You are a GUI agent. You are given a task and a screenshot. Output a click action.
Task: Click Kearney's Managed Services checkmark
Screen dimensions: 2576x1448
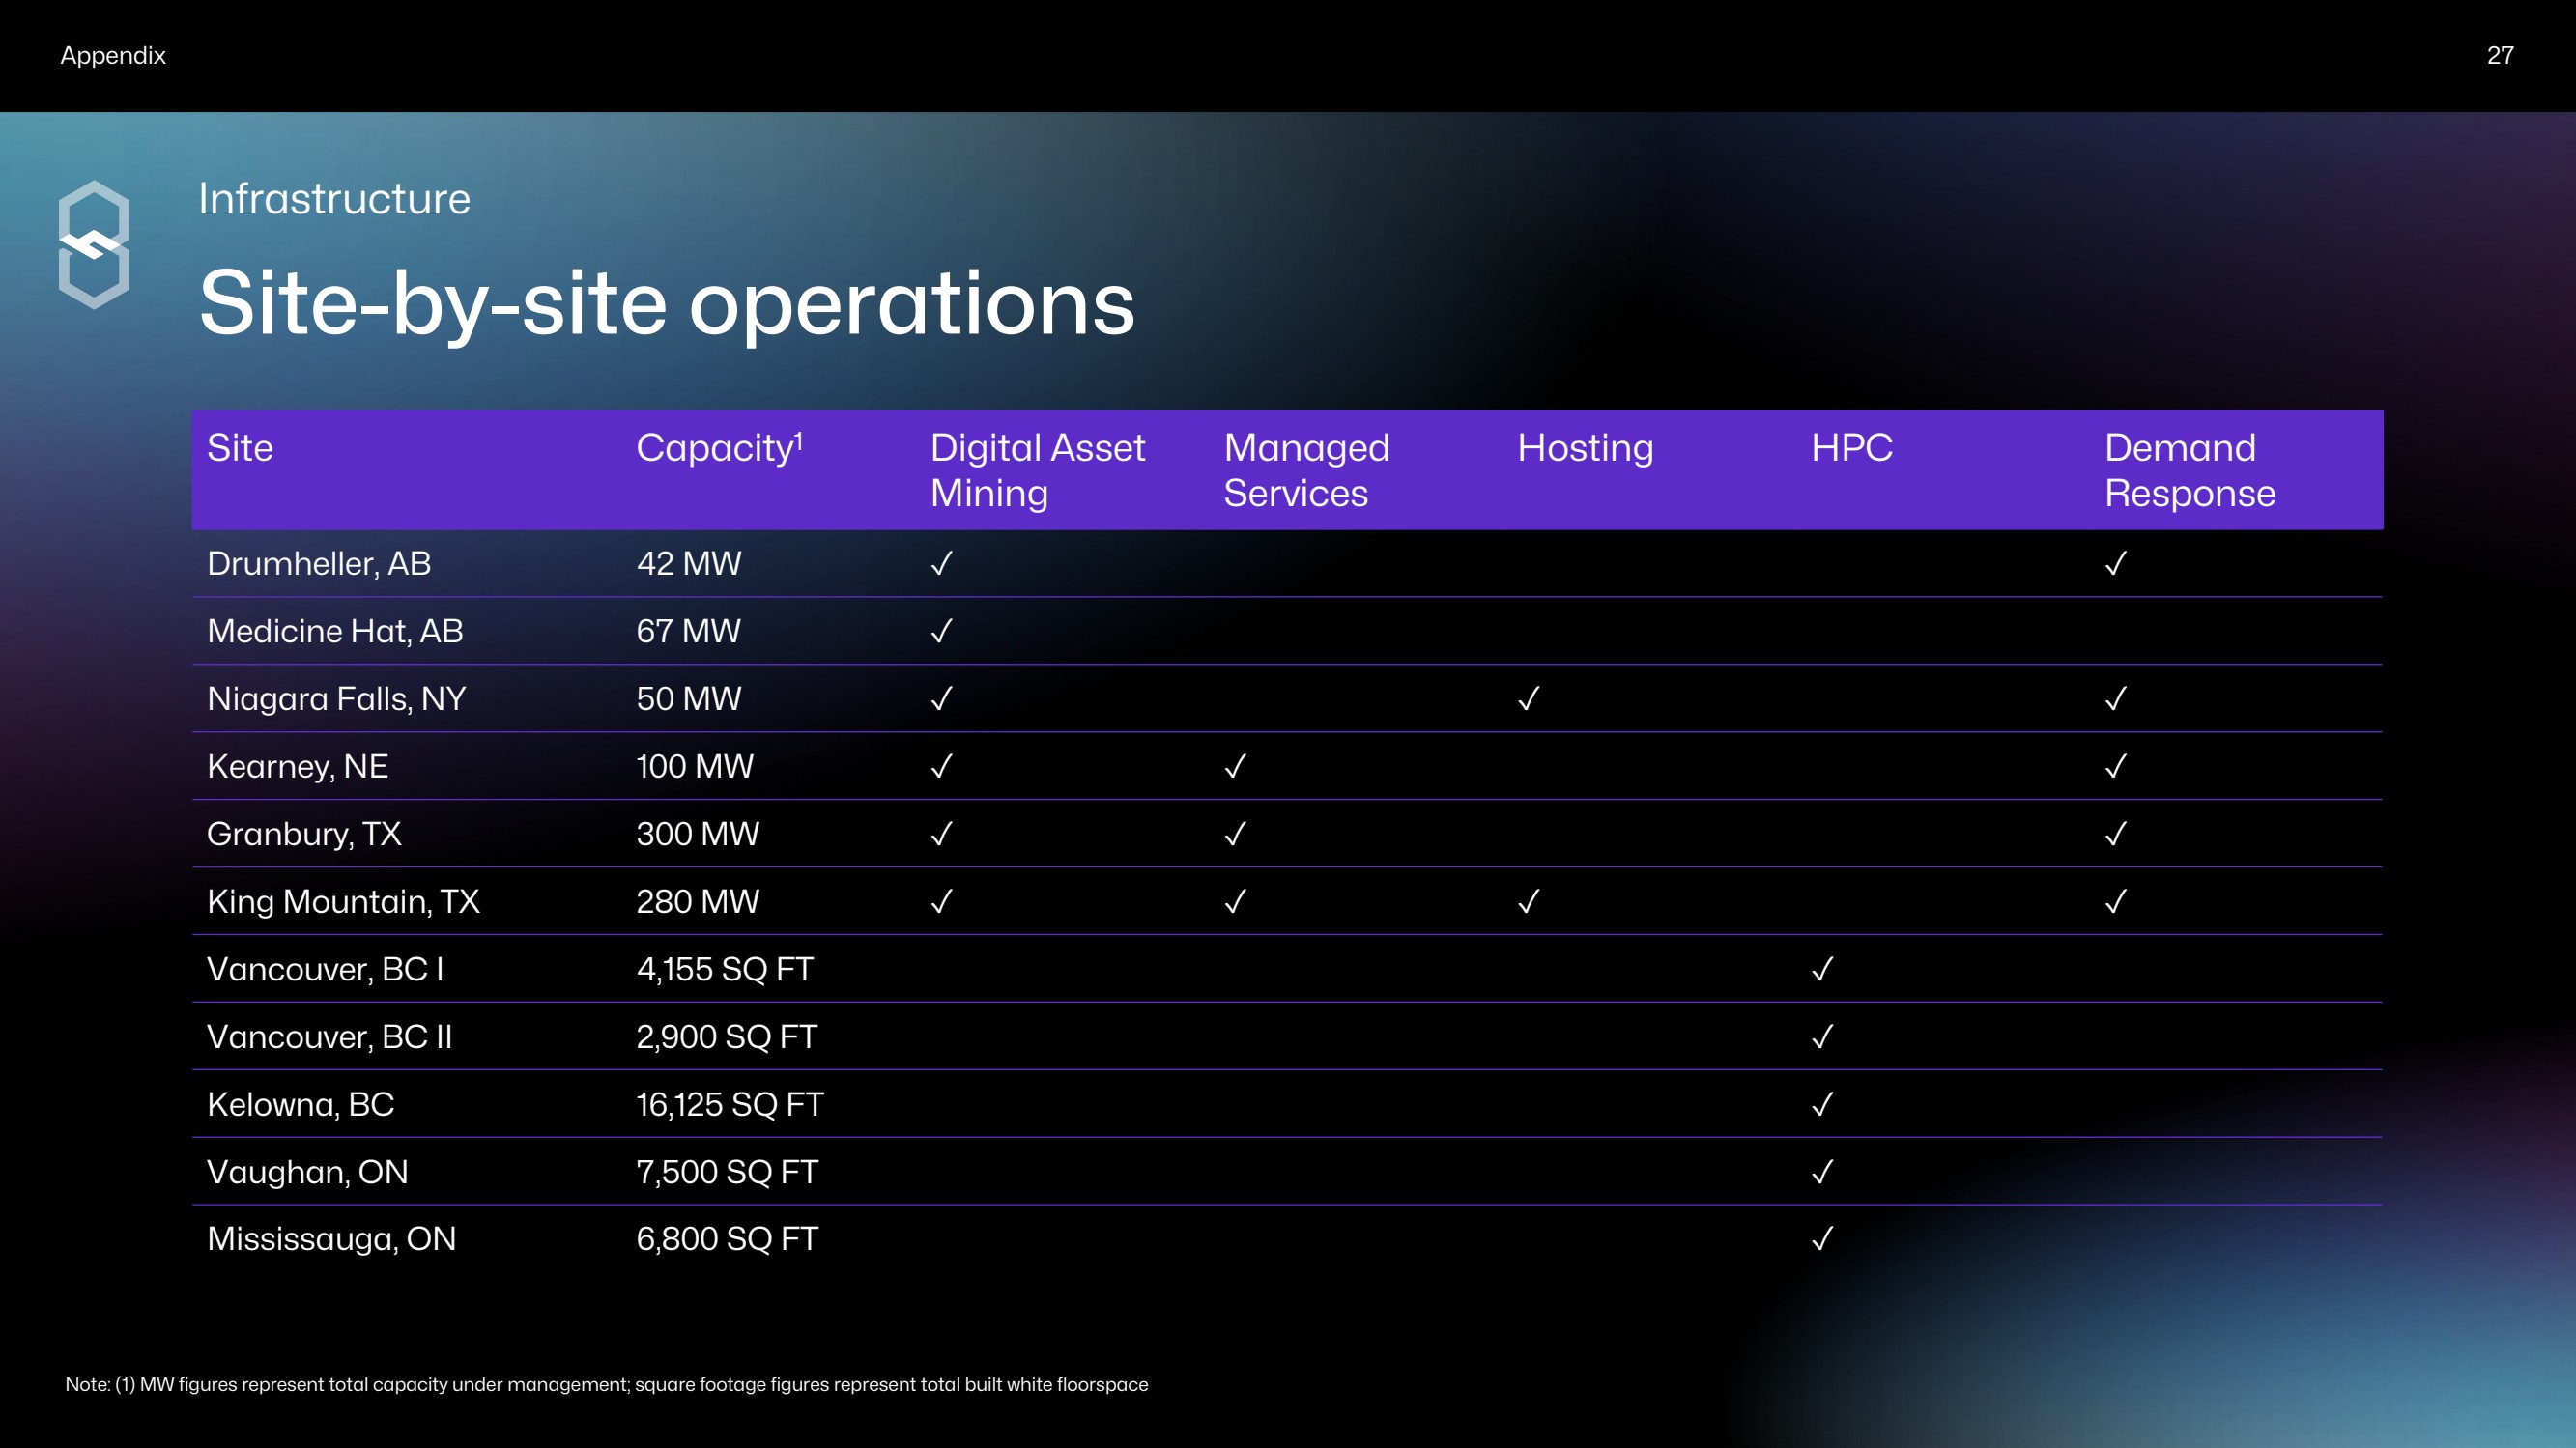pos(1235,767)
